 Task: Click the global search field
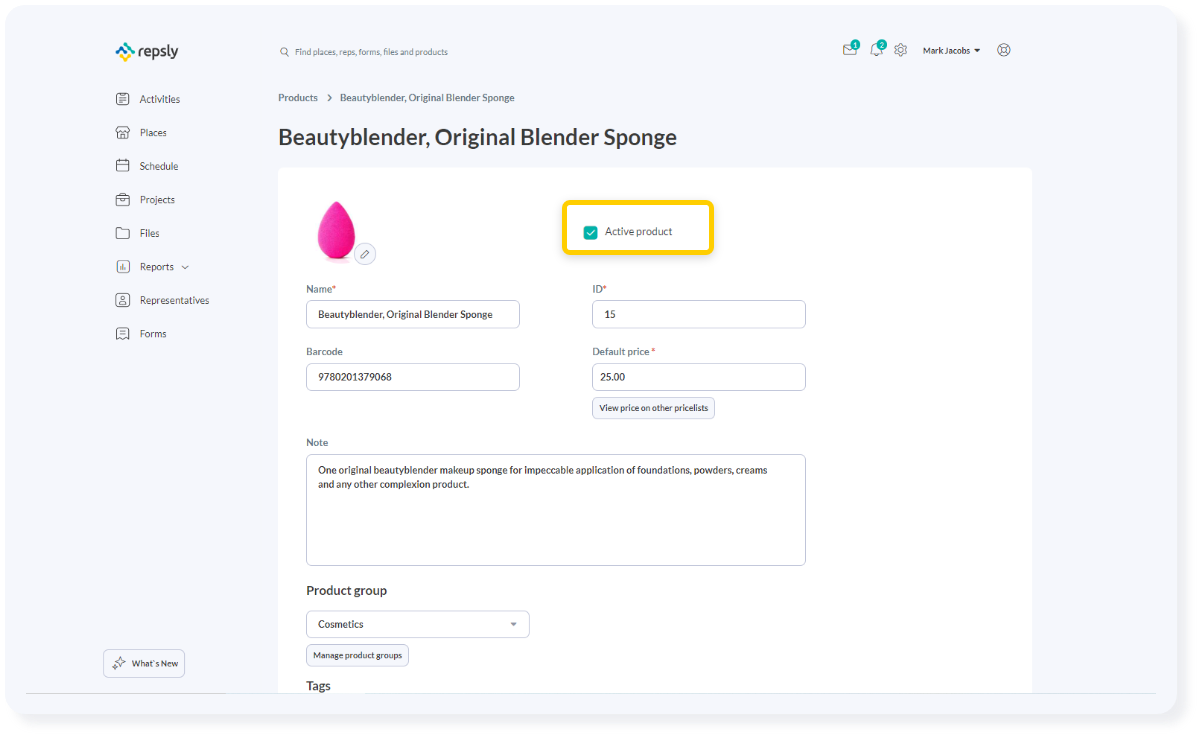pos(372,52)
